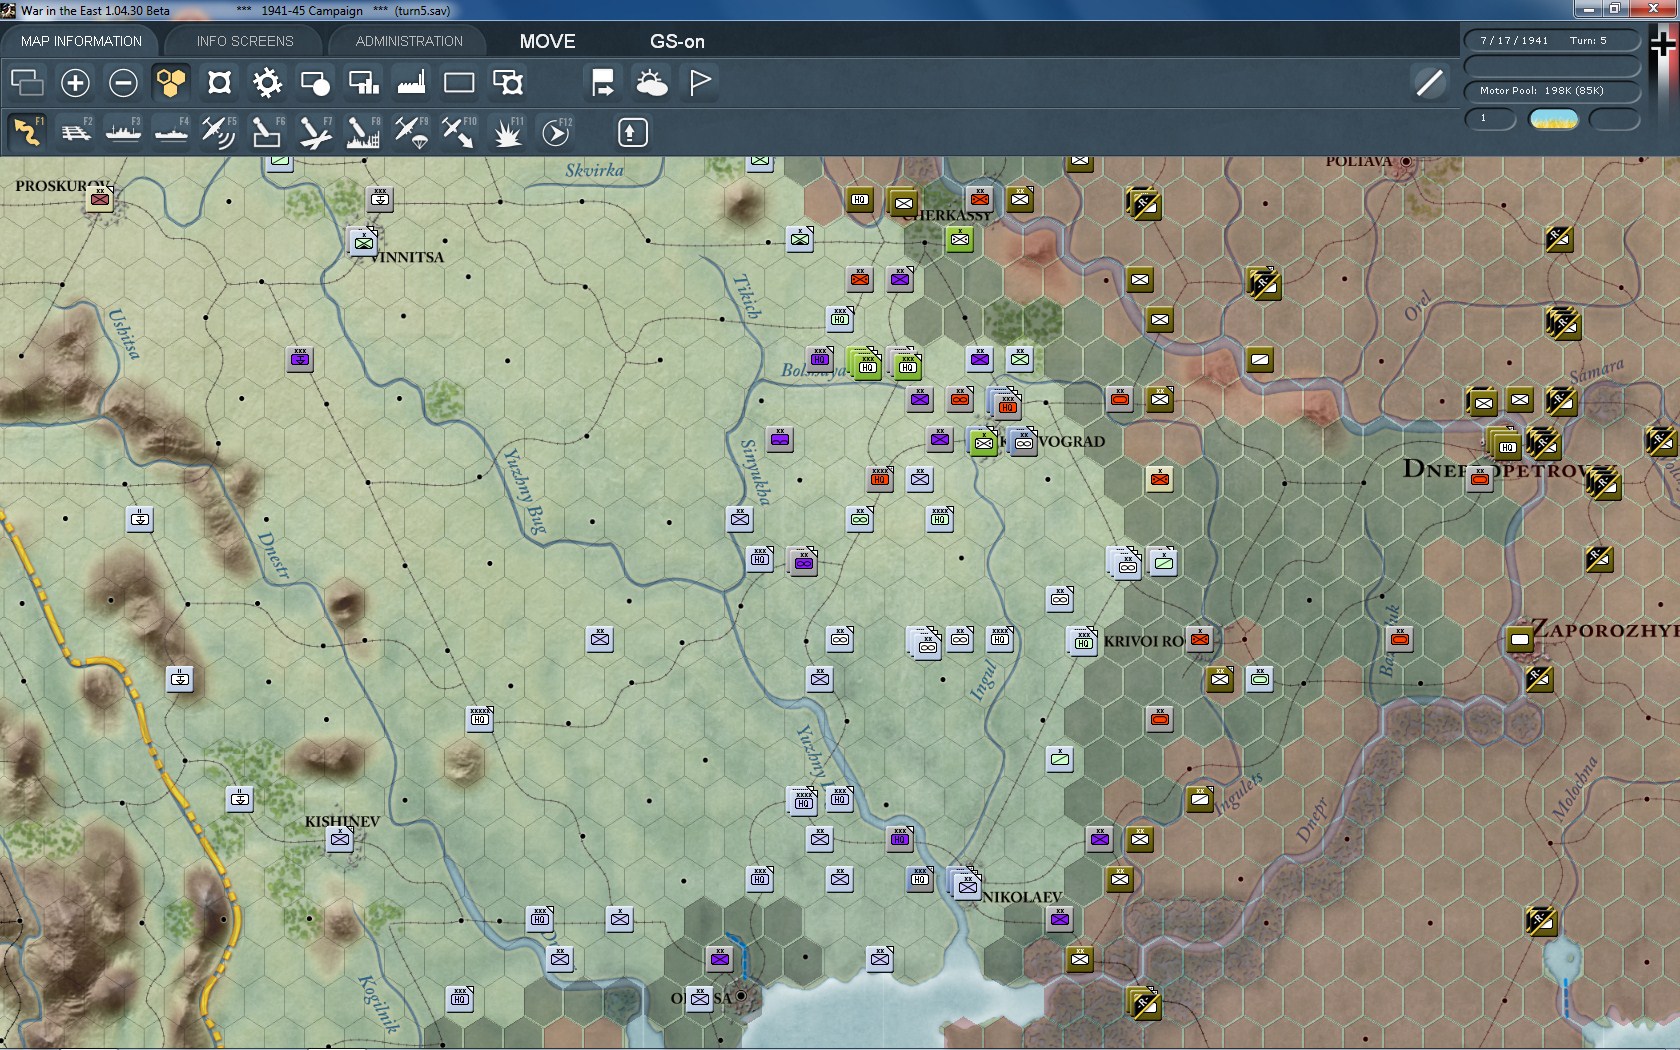Select the bright green unit near Cherkassy
Image resolution: width=1680 pixels, height=1050 pixels.
pos(960,239)
